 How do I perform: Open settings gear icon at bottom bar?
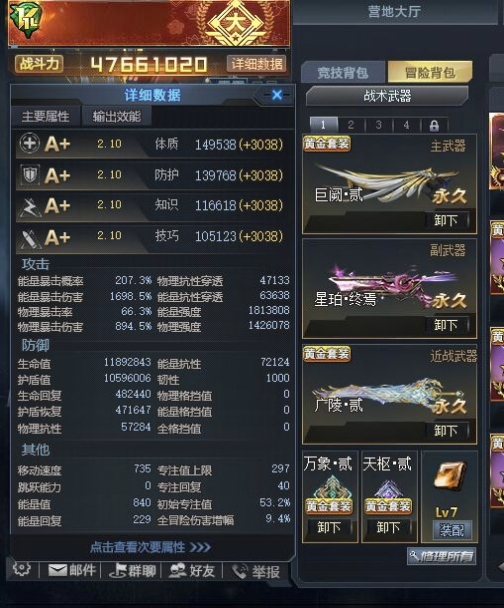coord(21,569)
